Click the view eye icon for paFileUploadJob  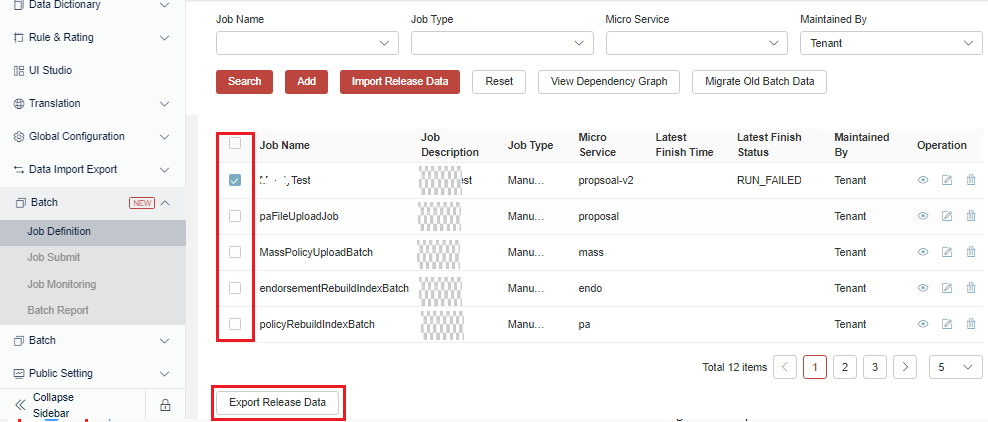pos(923,216)
